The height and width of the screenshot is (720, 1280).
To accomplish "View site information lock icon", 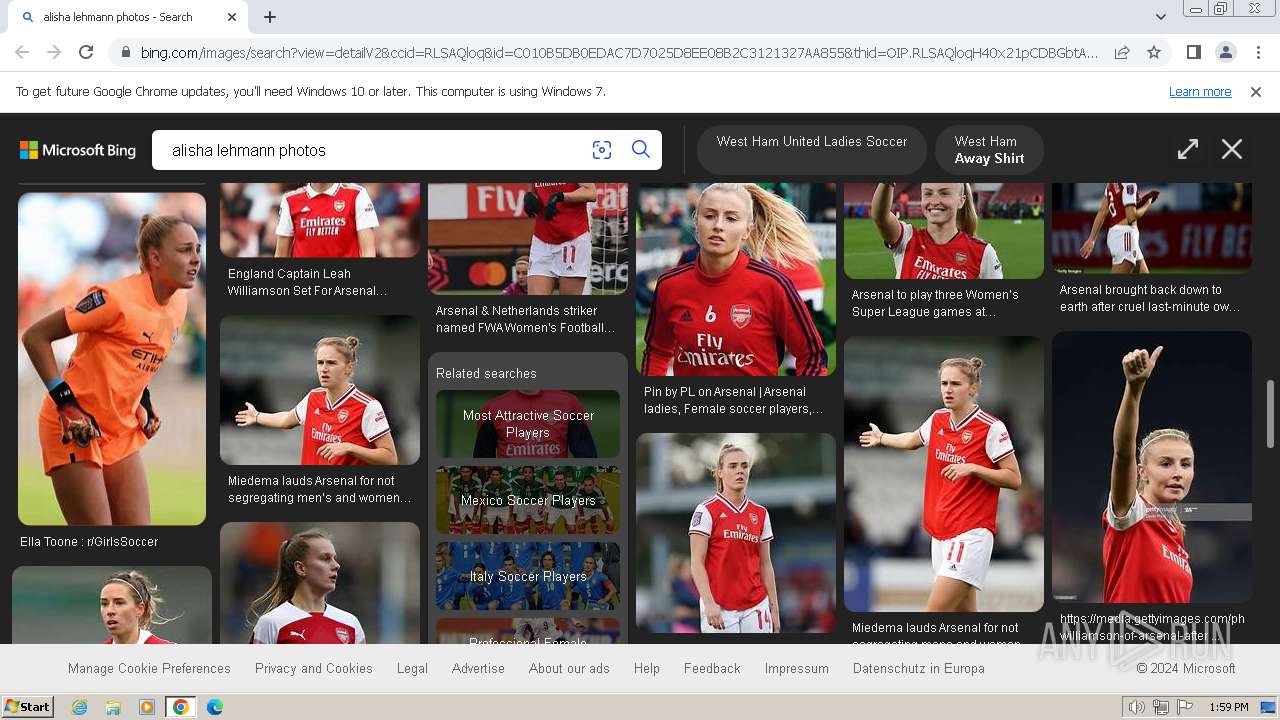I will tap(124, 52).
